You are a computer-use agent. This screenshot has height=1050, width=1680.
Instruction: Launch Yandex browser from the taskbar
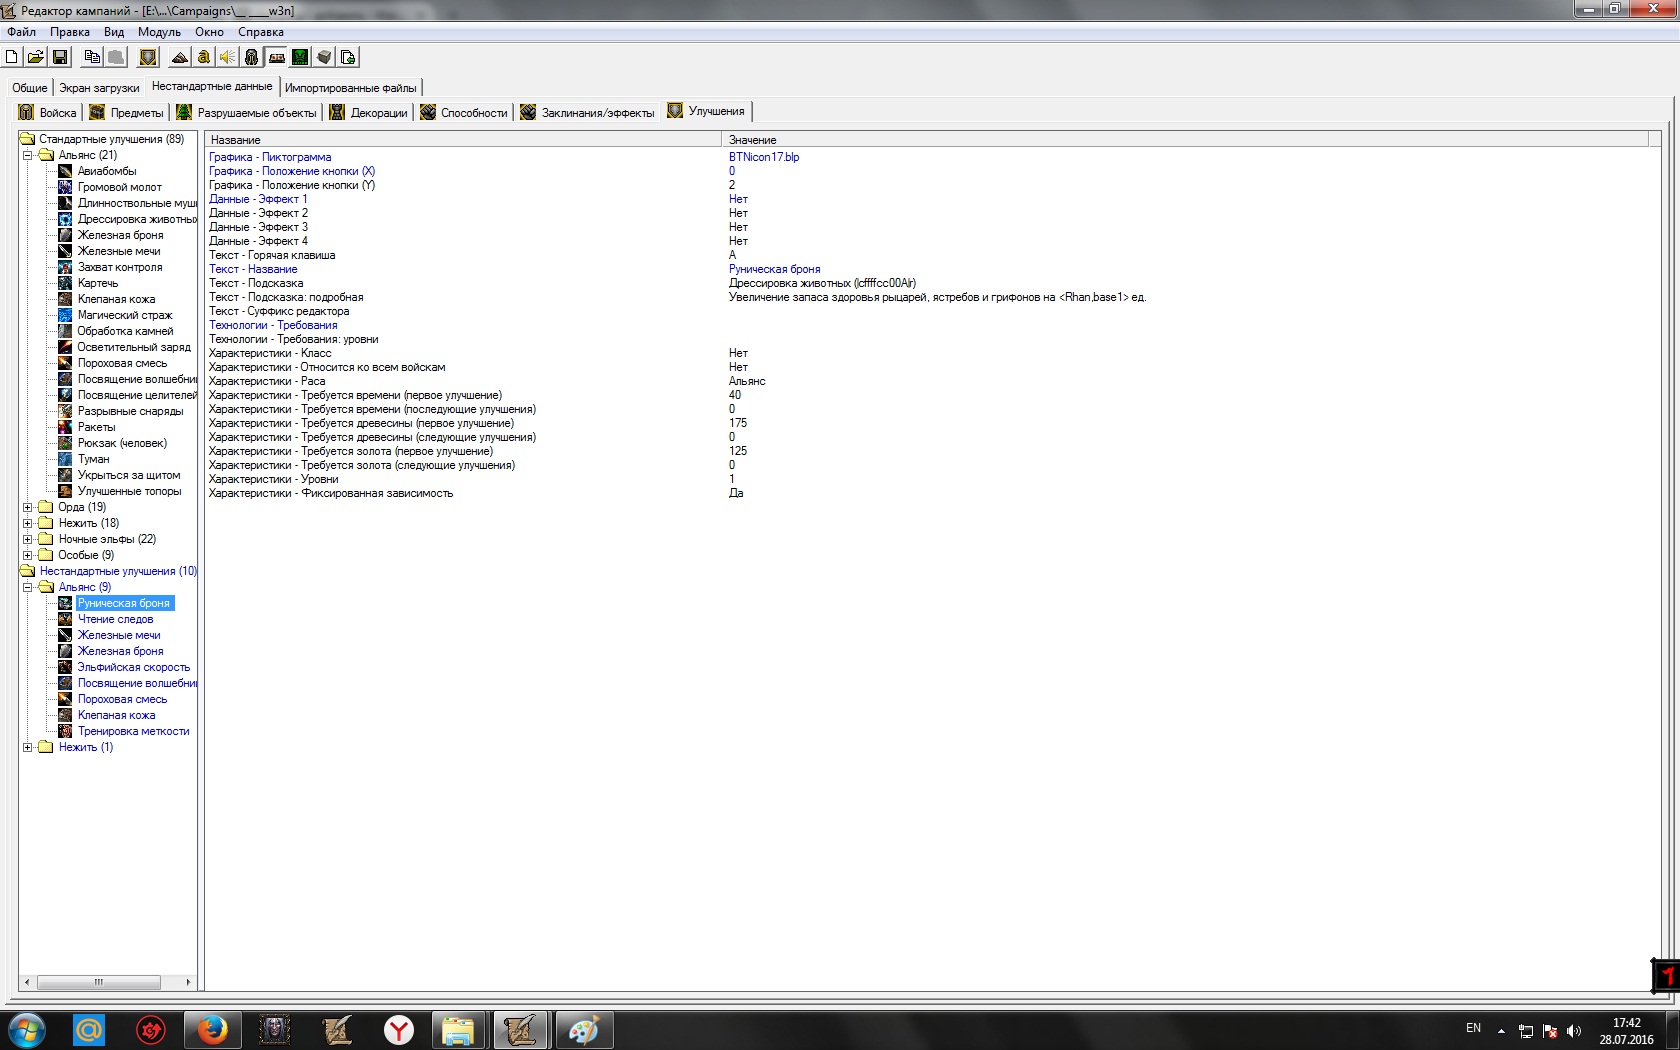point(398,1030)
